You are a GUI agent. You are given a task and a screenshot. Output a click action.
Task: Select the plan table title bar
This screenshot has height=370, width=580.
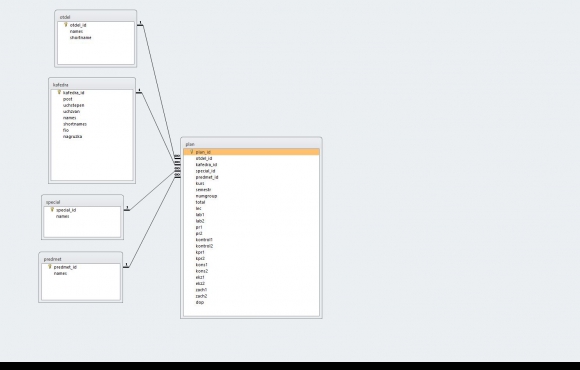[x=251, y=144]
